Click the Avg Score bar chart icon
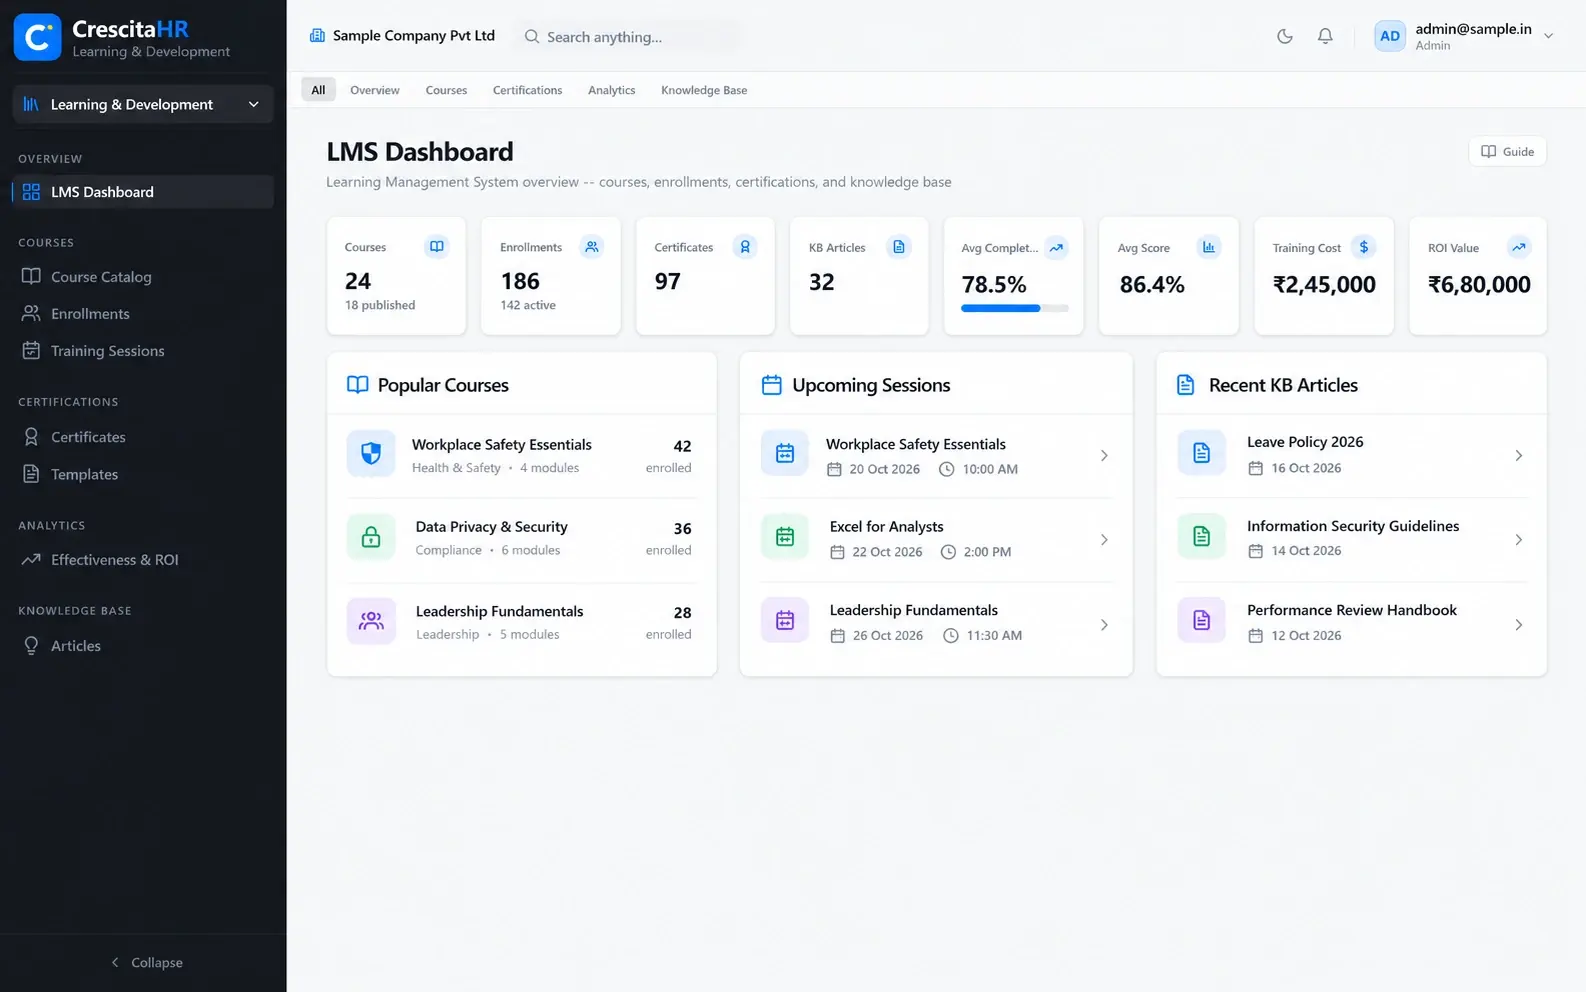1586x992 pixels. pos(1209,247)
